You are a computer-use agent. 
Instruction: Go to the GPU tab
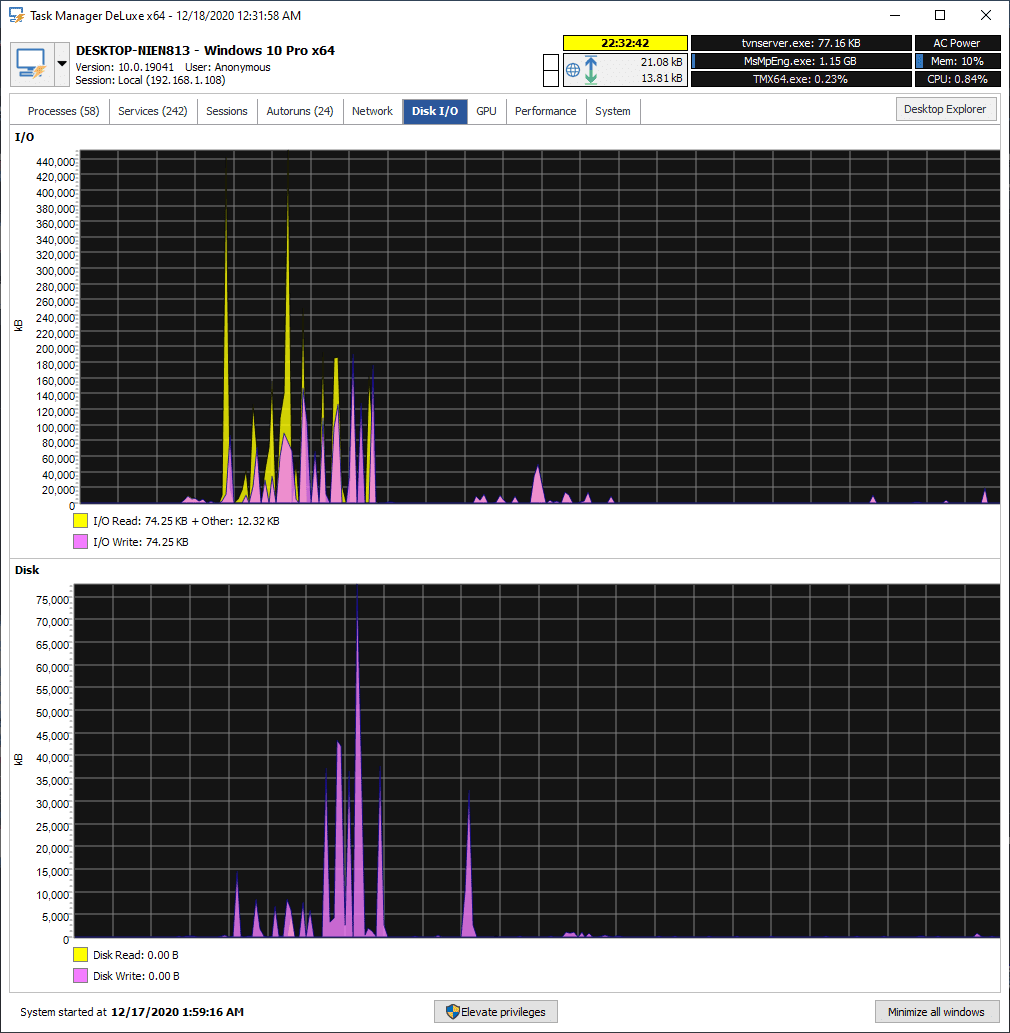pos(486,111)
